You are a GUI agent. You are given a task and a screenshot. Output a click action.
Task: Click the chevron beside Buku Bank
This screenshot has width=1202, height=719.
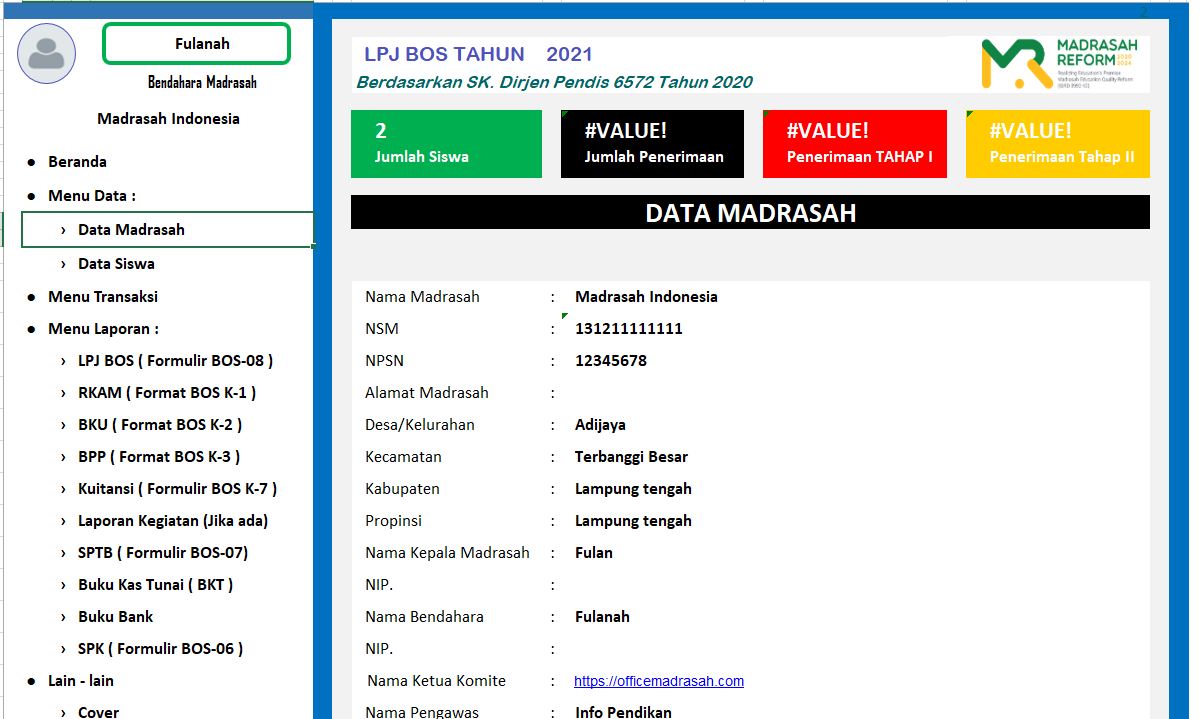coord(63,616)
